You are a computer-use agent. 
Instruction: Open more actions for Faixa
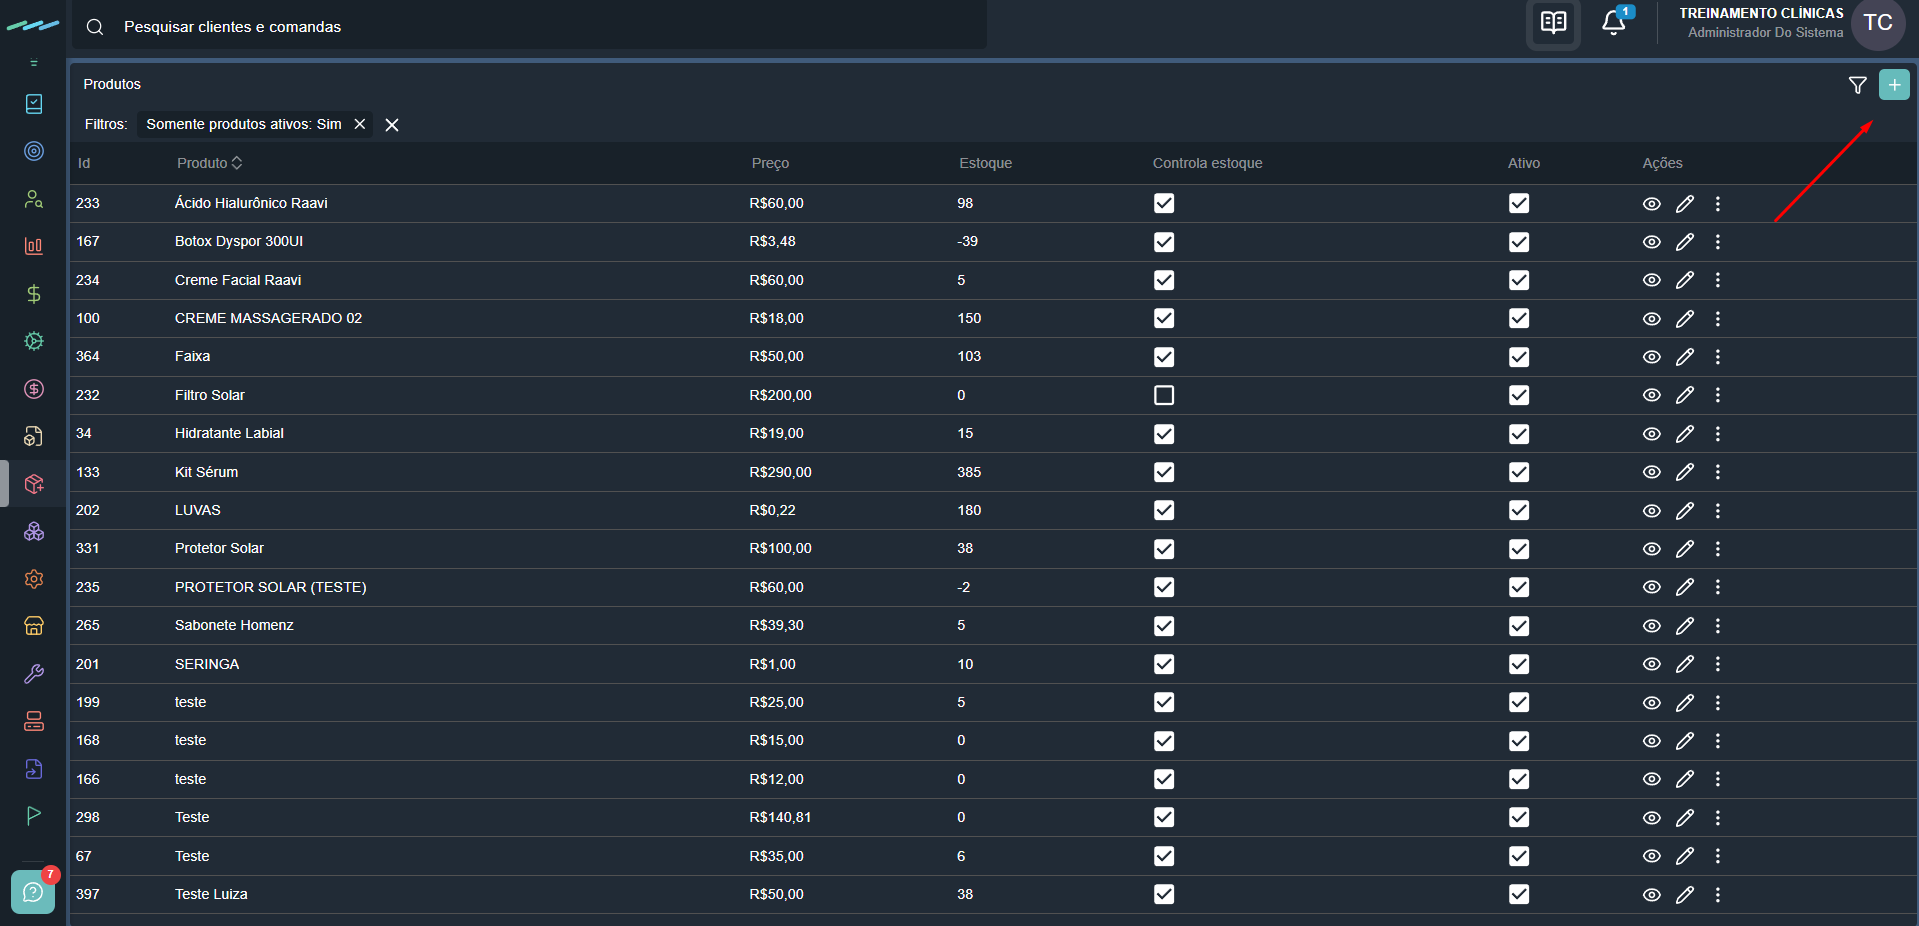click(1718, 357)
